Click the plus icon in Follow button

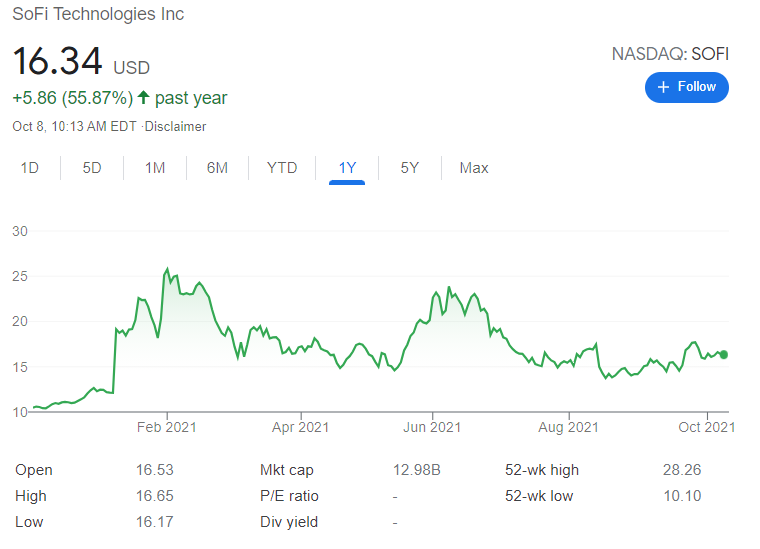point(663,87)
